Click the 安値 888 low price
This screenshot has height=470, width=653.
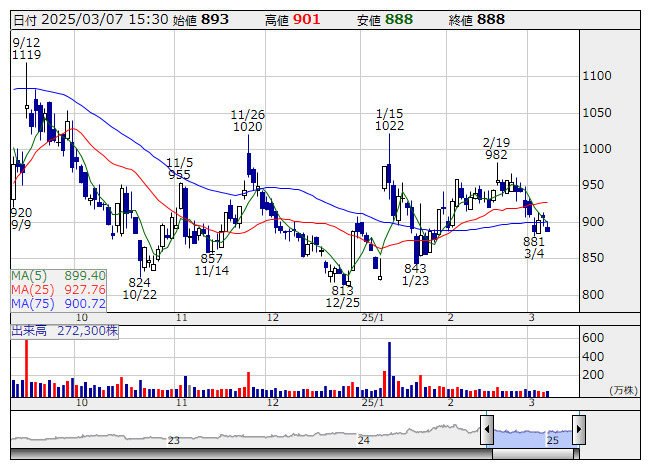pyautogui.click(x=385, y=20)
